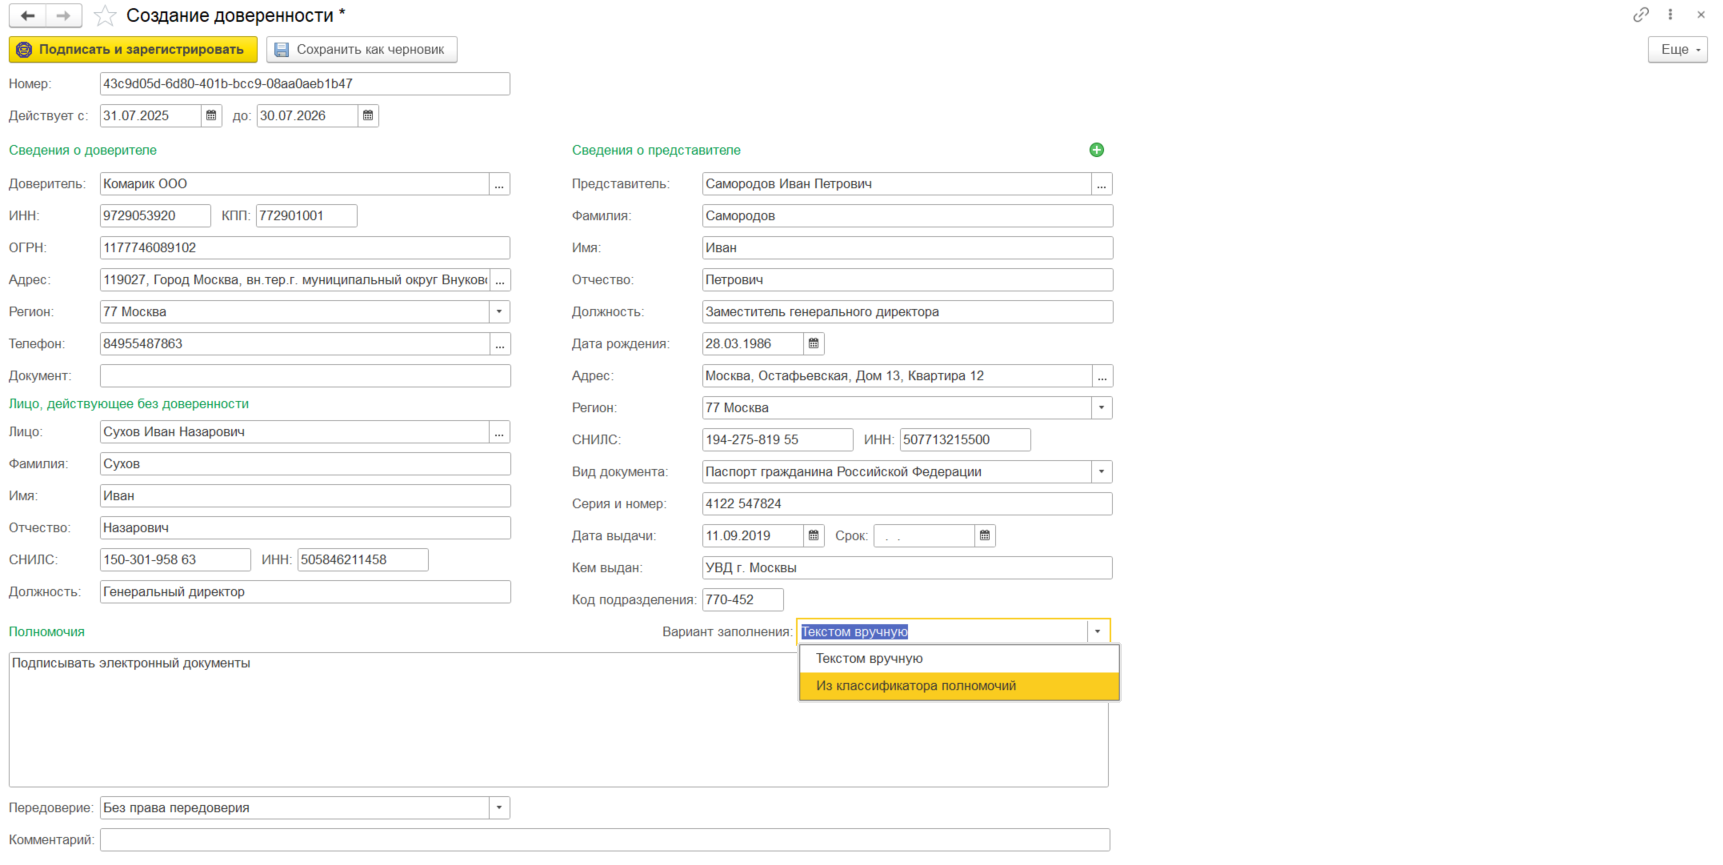Click 'Лицо, действующее без доверенности' heading
The height and width of the screenshot is (865, 1723).
(129, 404)
